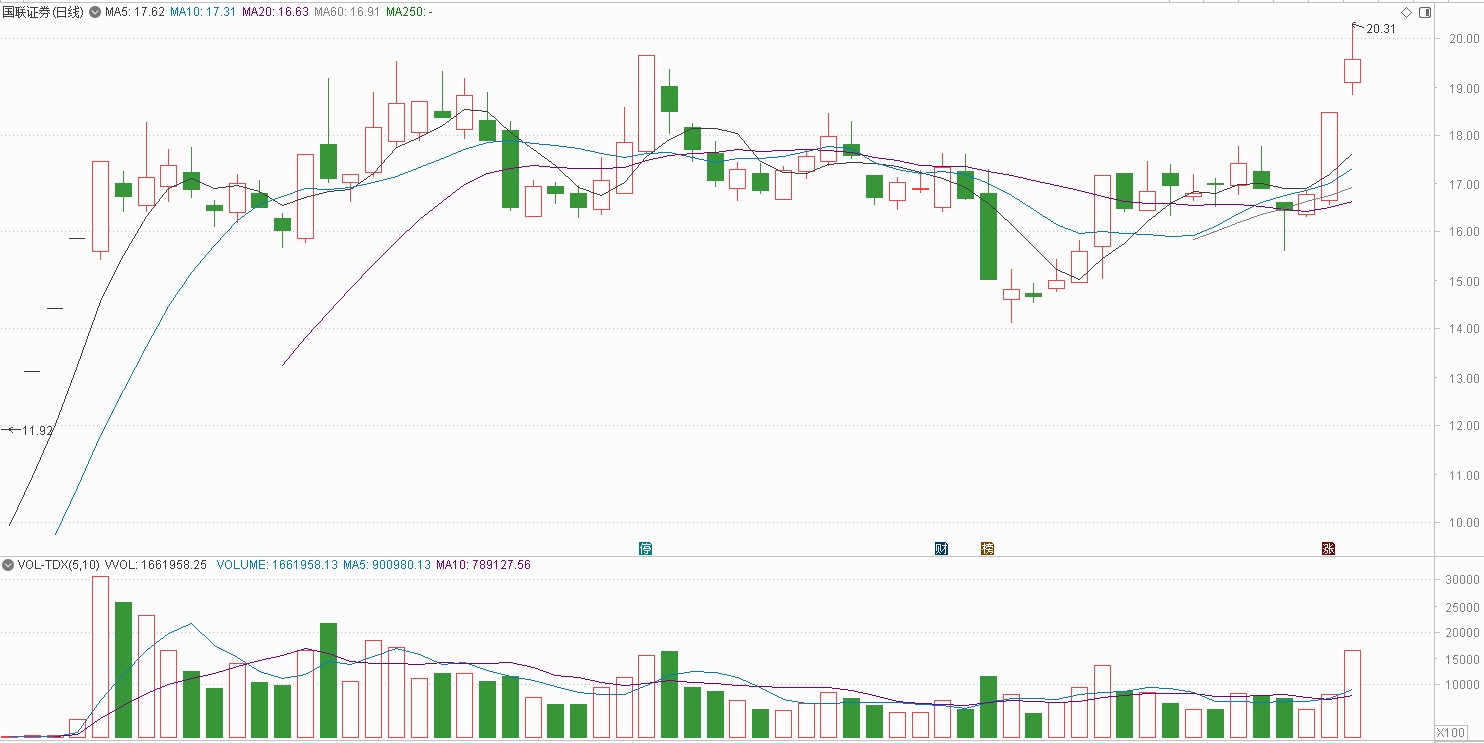Screen dimensions: 1484x743
Task: Open the teal 停 event marker
Action: click(645, 548)
